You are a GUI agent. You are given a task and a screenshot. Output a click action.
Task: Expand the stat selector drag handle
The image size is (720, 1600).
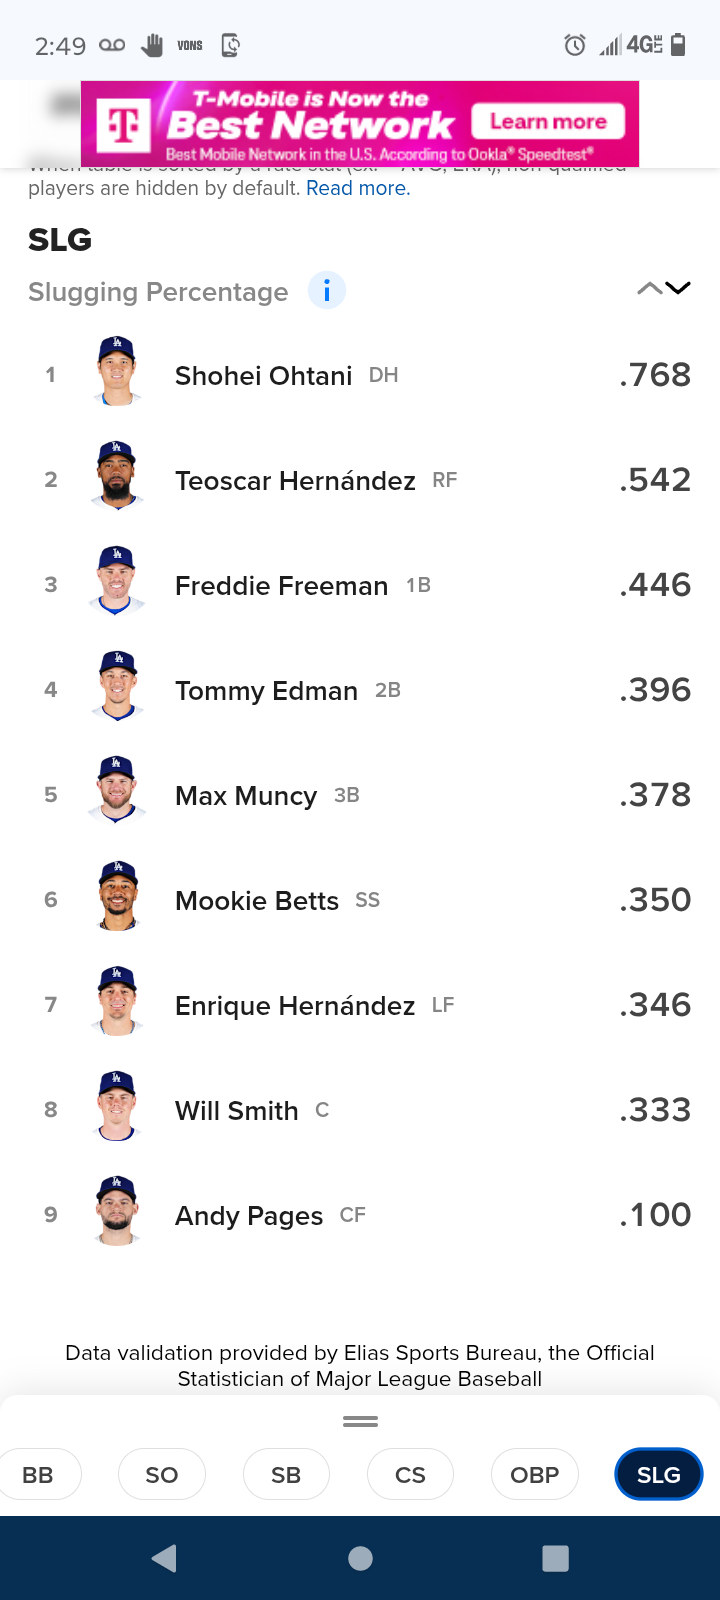[x=360, y=1421]
